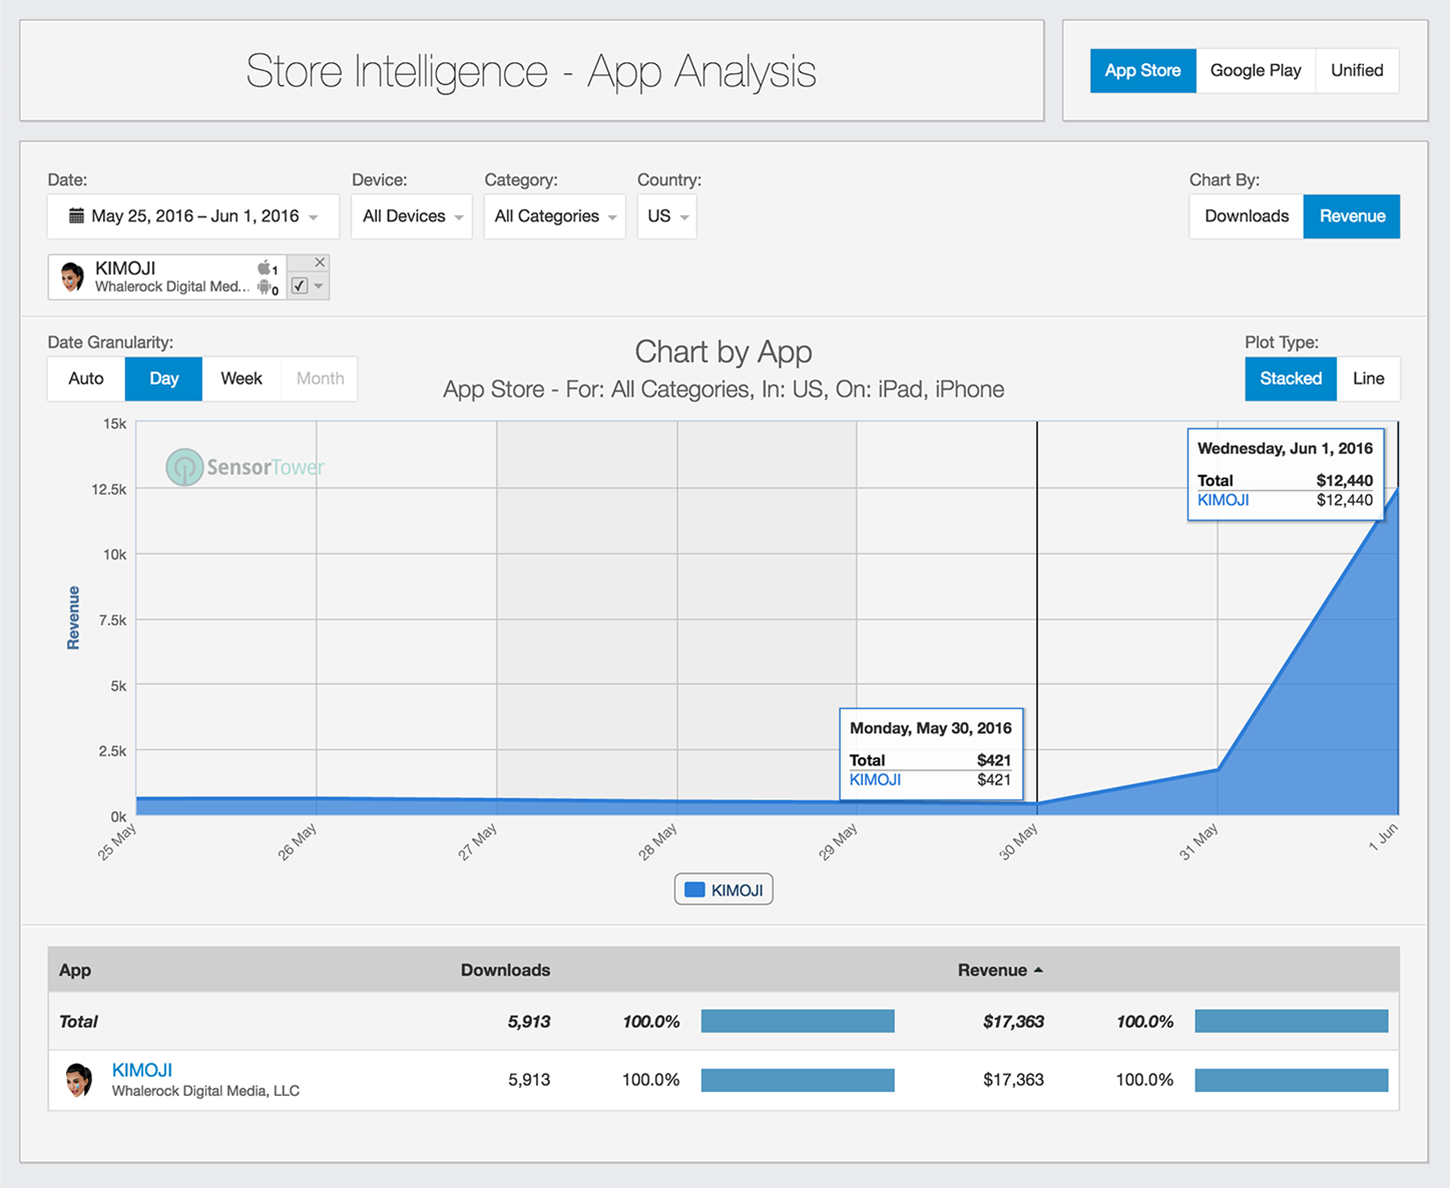Remove KIMOJI app chip with X

[x=319, y=262]
